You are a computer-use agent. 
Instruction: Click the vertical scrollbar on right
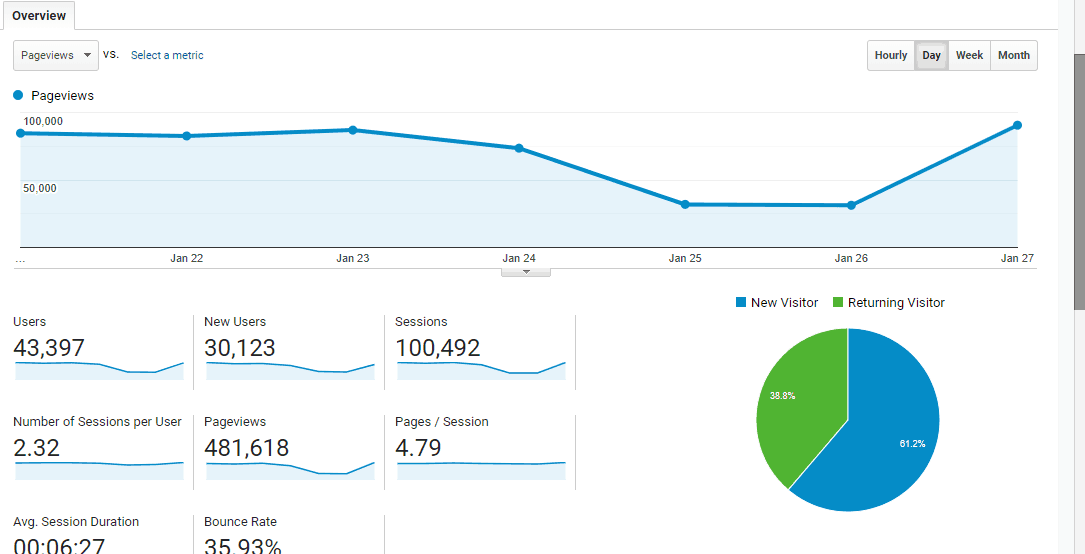pyautogui.click(x=1078, y=180)
